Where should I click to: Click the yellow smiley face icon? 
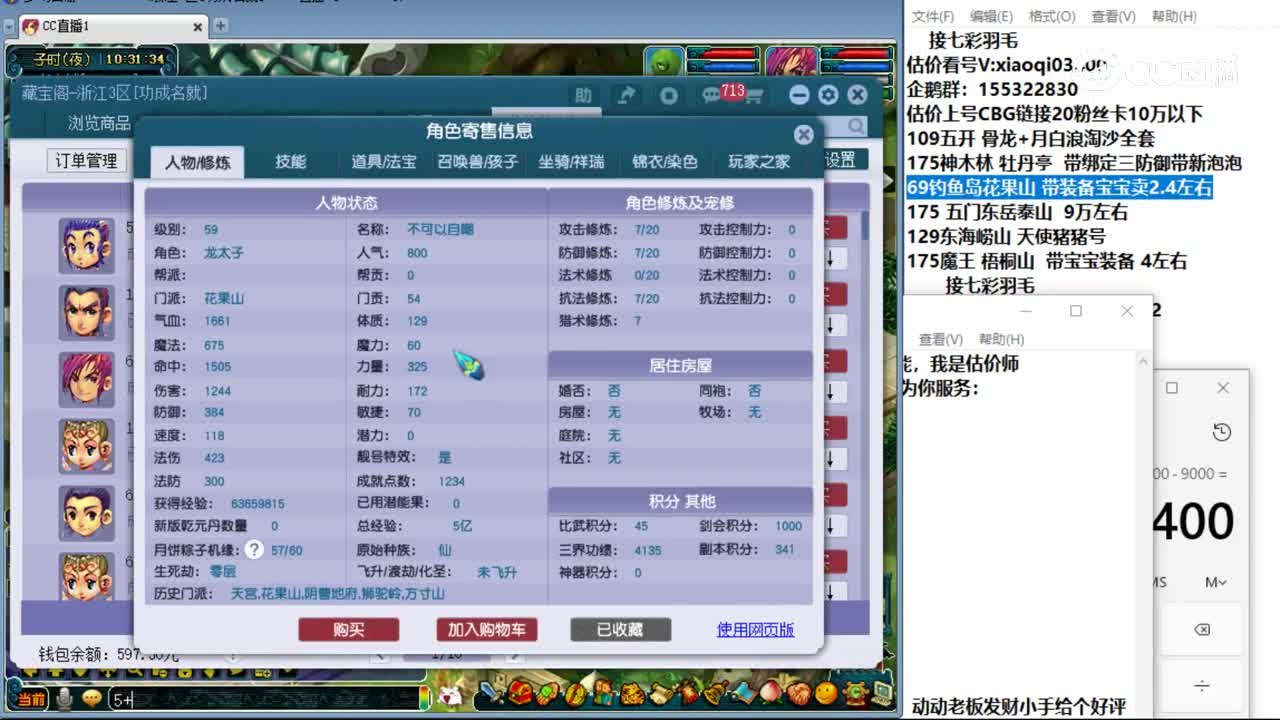click(826, 694)
